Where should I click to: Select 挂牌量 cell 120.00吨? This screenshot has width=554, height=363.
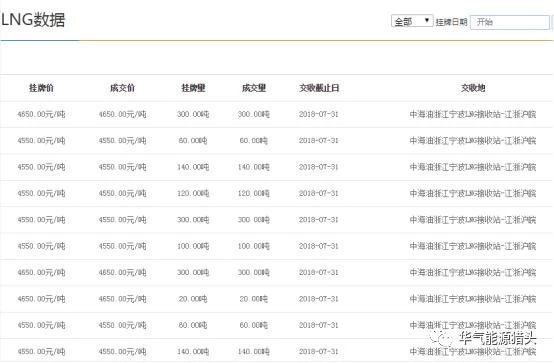pyautogui.click(x=193, y=193)
